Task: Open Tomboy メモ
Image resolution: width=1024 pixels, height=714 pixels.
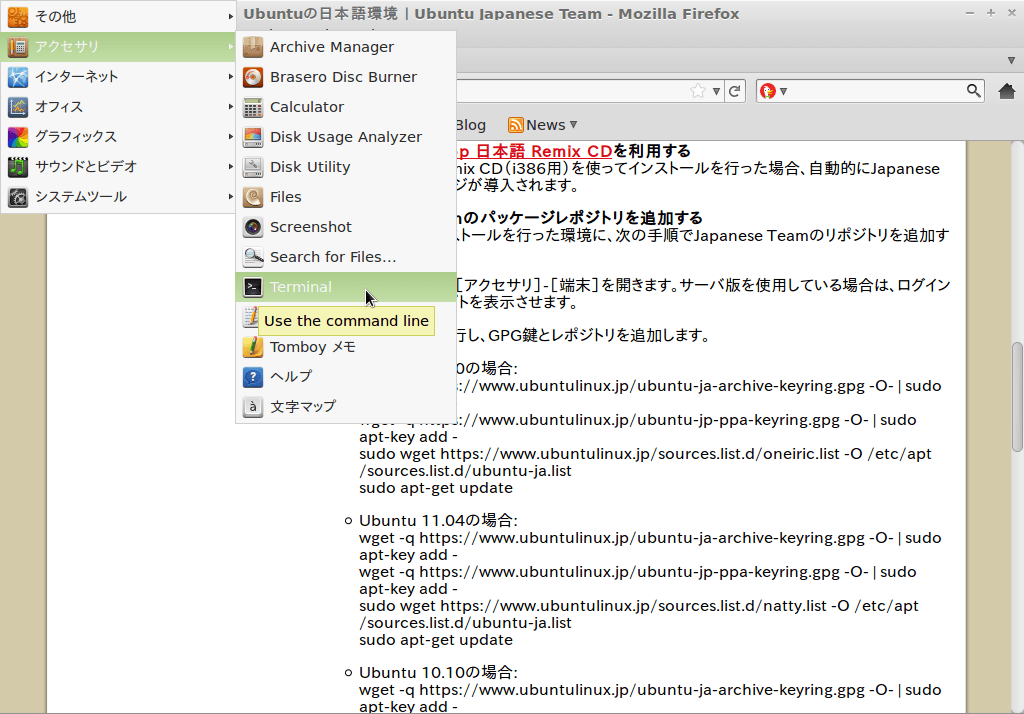Action: point(345,347)
